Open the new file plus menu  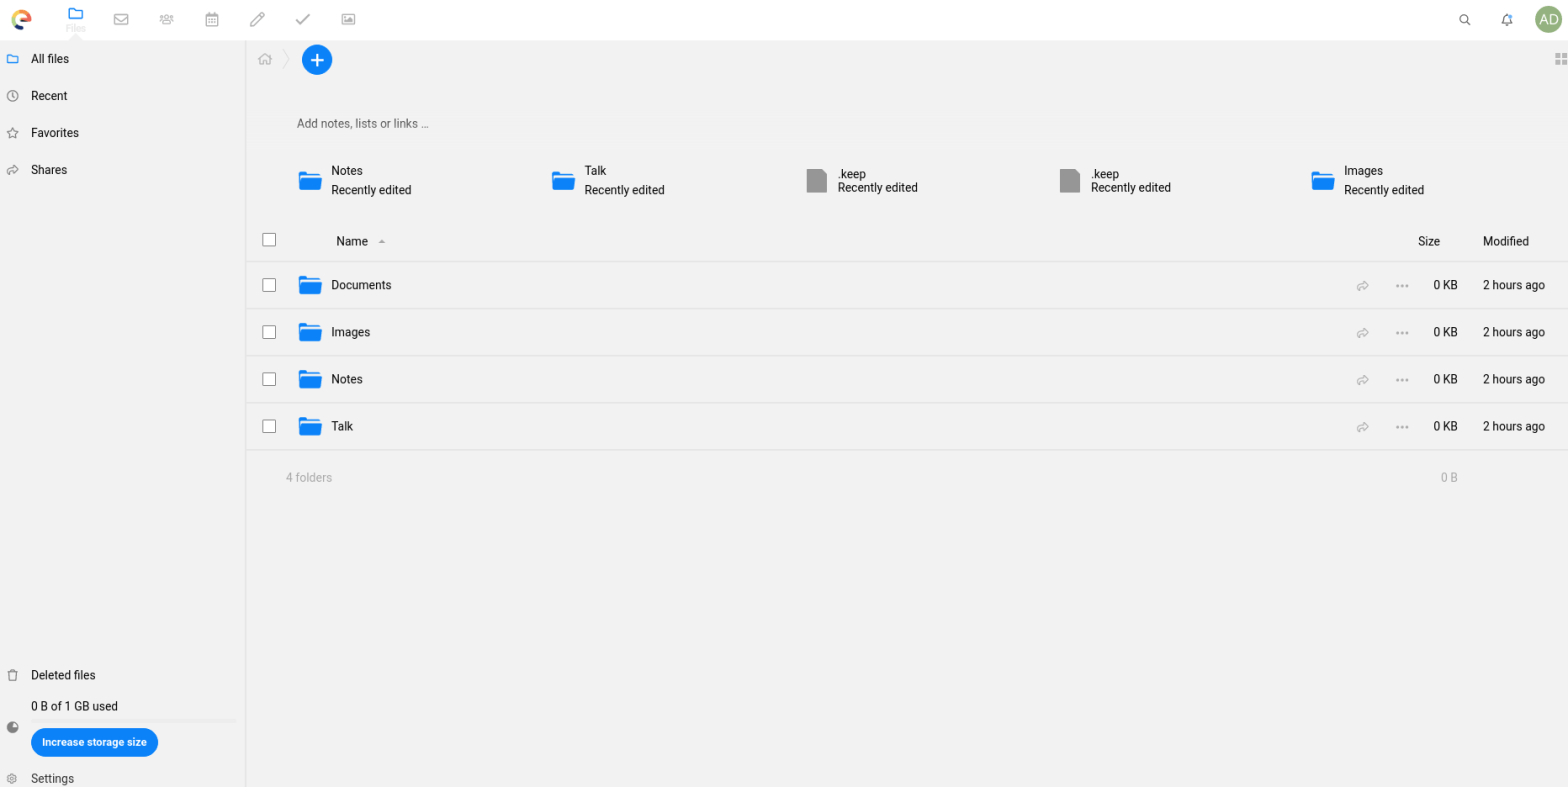coord(317,60)
